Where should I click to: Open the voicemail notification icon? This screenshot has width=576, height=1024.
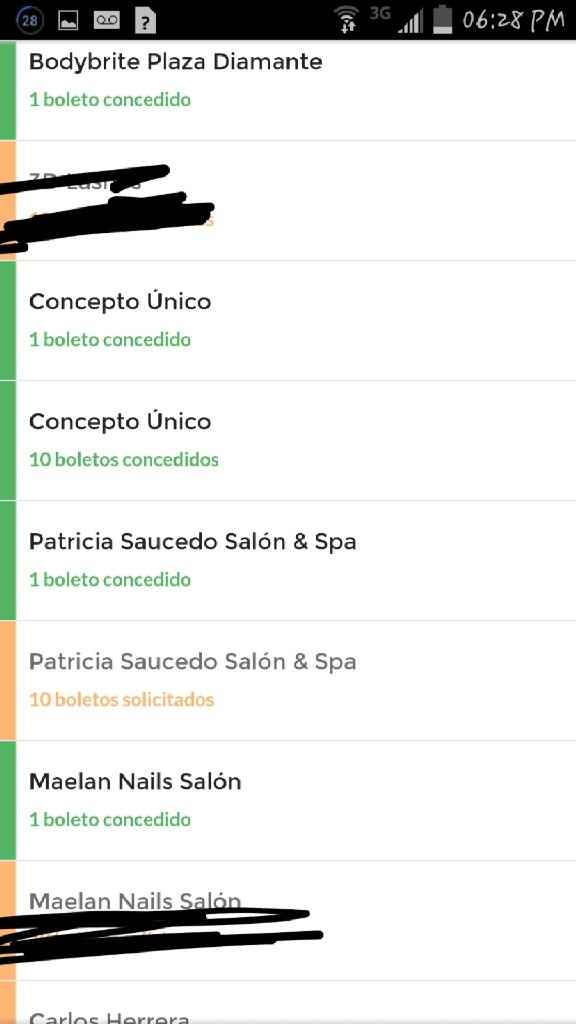(105, 19)
